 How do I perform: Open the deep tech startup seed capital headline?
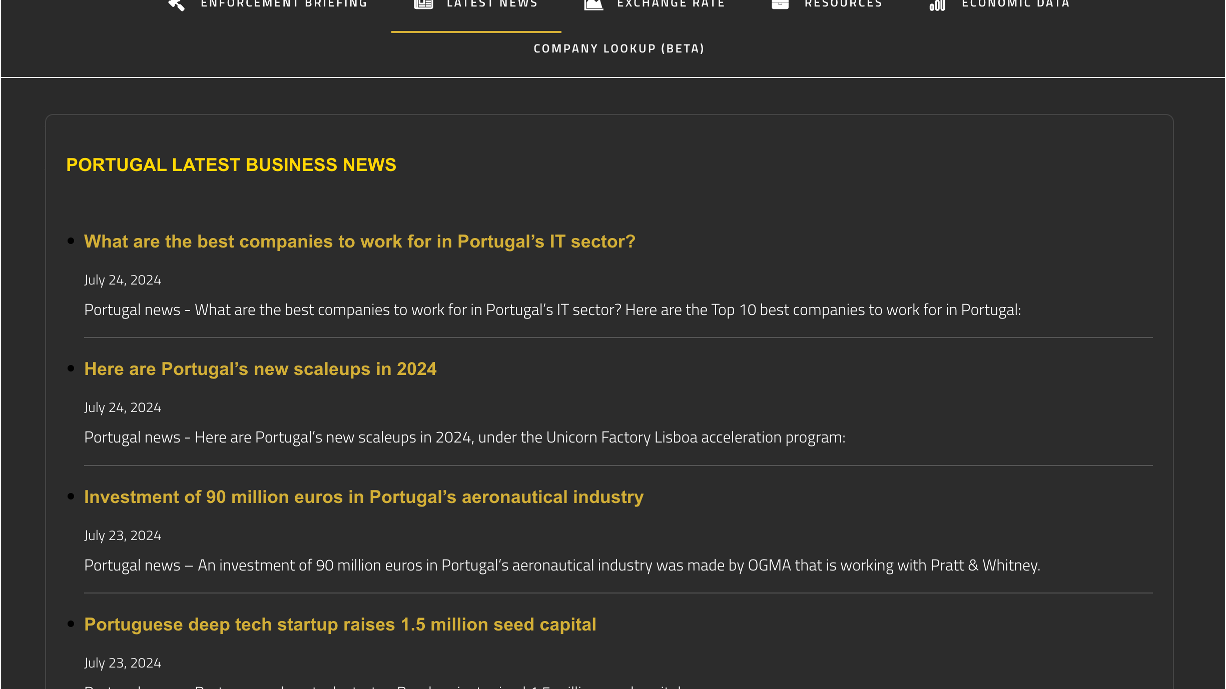tap(340, 625)
